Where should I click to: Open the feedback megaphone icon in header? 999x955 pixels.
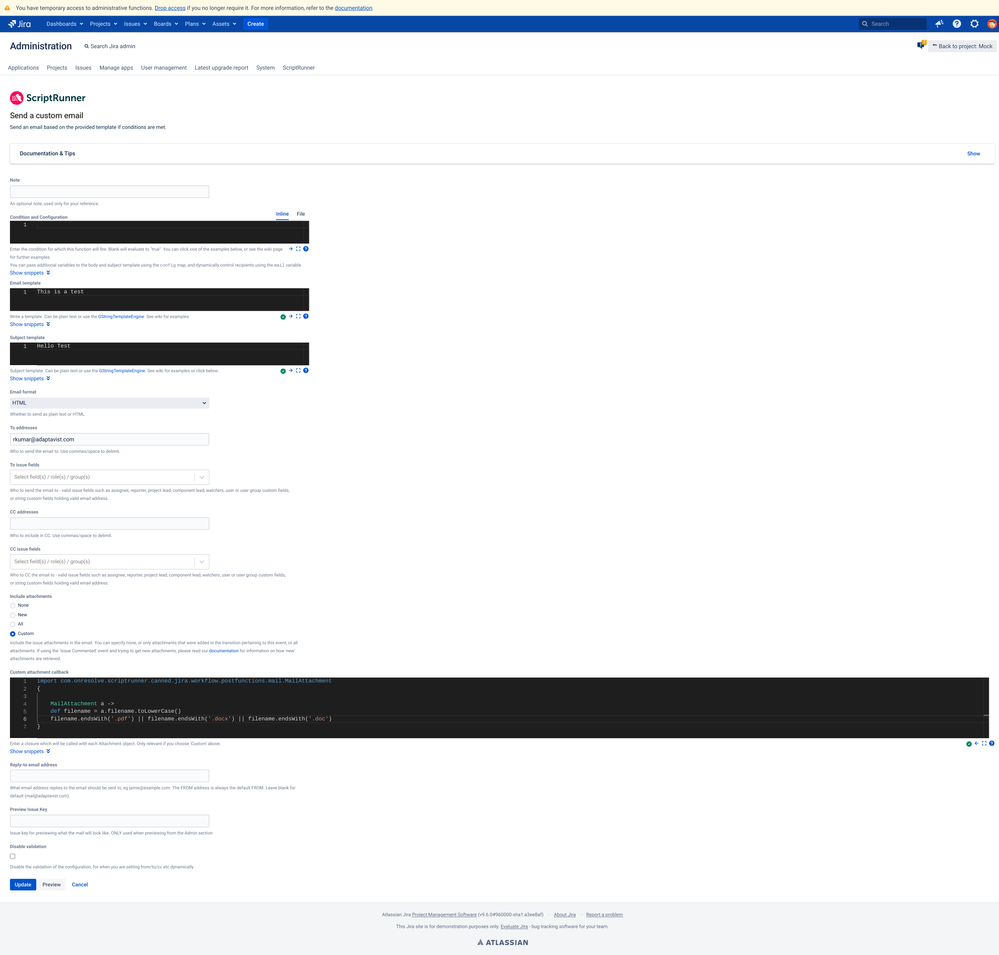(x=939, y=24)
